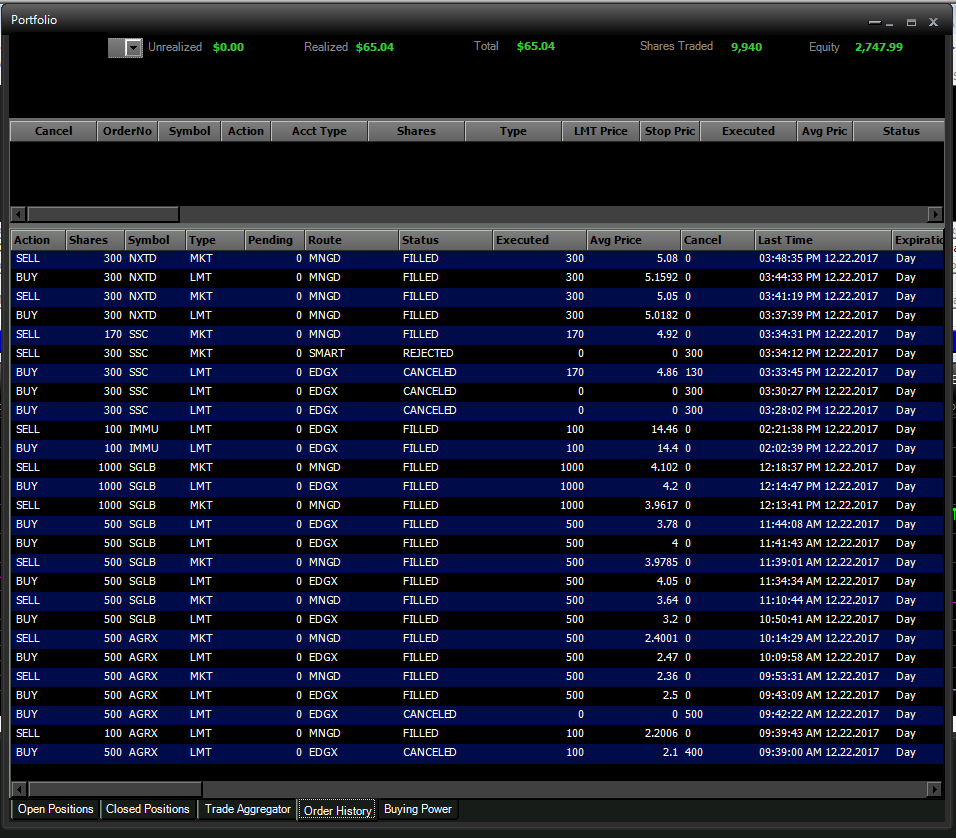Select the REJECTED SSC order row
Image resolution: width=956 pixels, height=838 pixels.
(477, 354)
